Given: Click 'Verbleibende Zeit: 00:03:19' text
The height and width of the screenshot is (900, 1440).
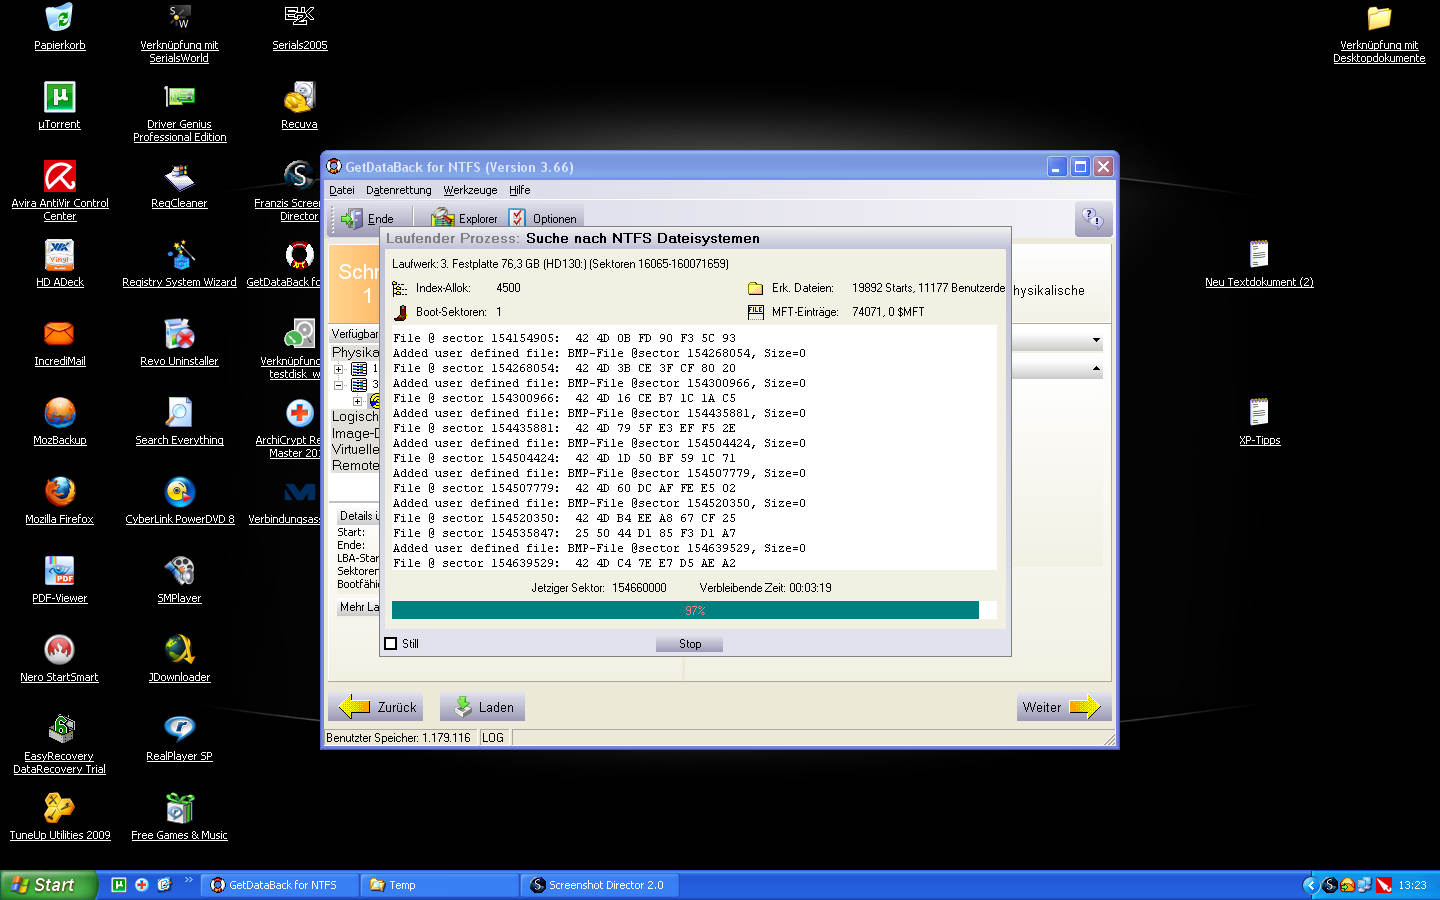Looking at the screenshot, I should tap(765, 588).
